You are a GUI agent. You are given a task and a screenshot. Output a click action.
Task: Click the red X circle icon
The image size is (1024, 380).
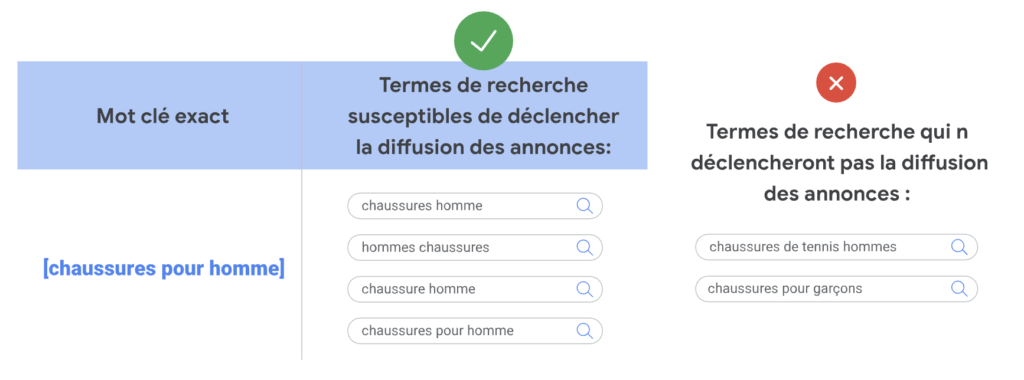click(836, 83)
